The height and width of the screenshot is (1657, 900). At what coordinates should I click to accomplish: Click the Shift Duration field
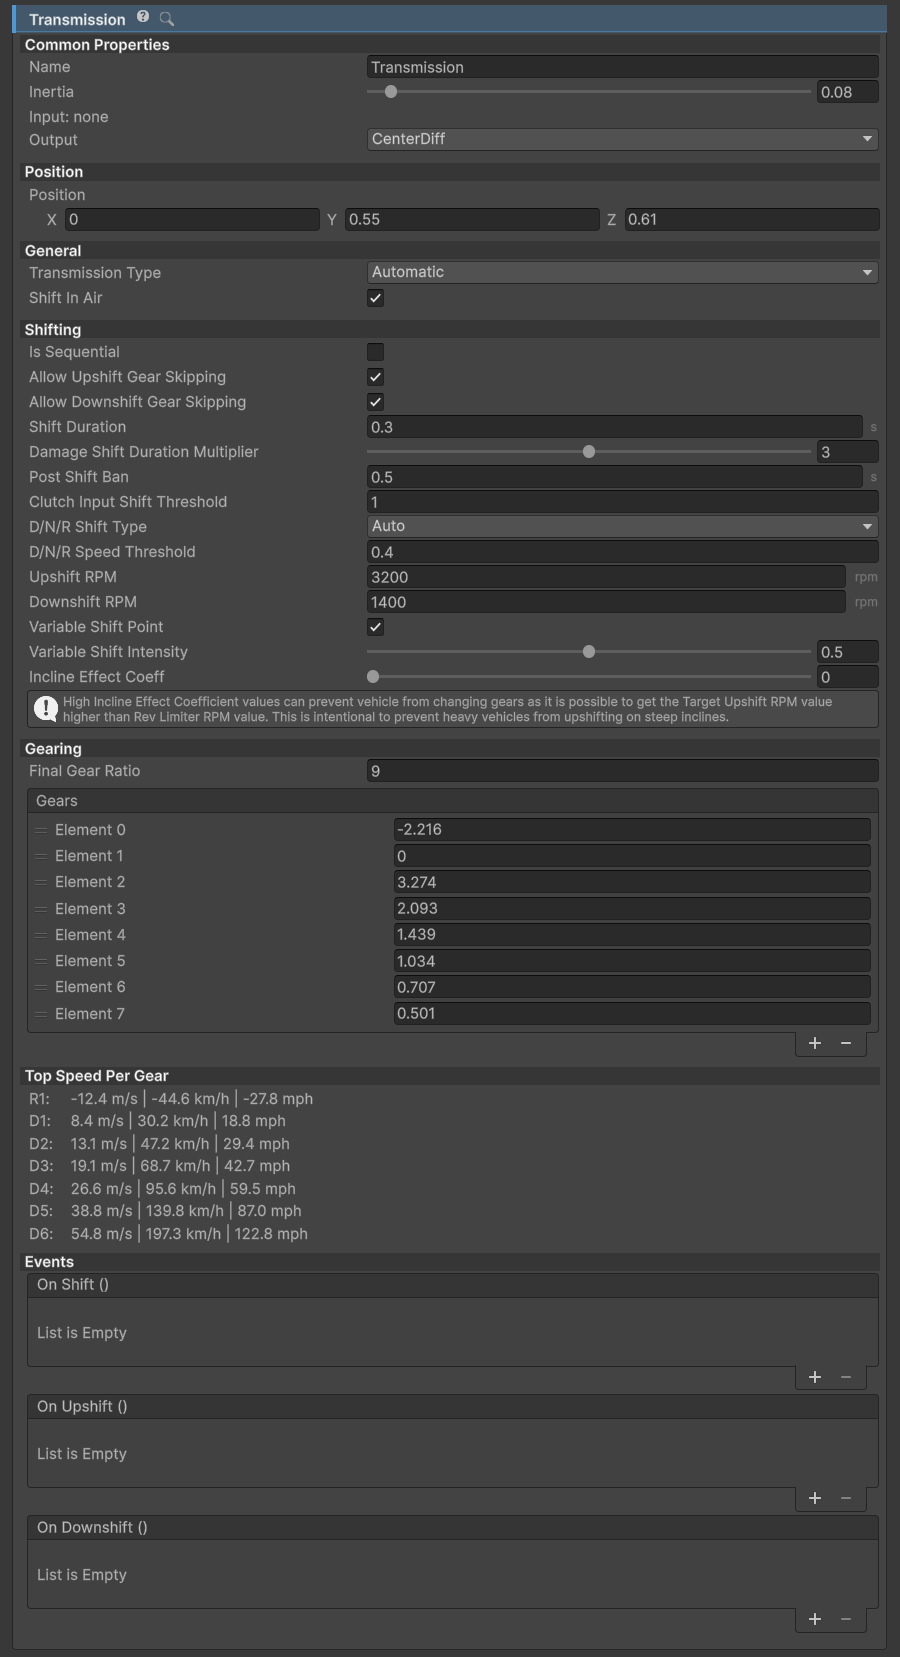point(615,427)
